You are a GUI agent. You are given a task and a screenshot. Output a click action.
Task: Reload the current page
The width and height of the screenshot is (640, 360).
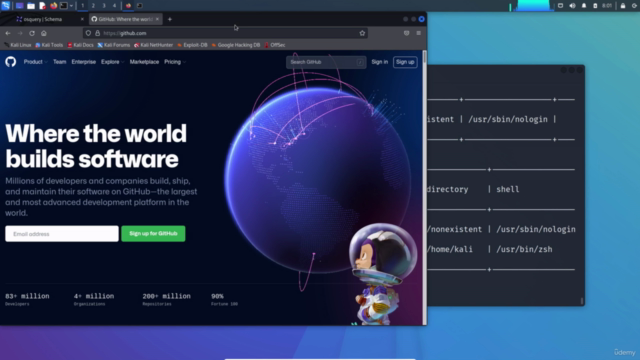pos(32,33)
